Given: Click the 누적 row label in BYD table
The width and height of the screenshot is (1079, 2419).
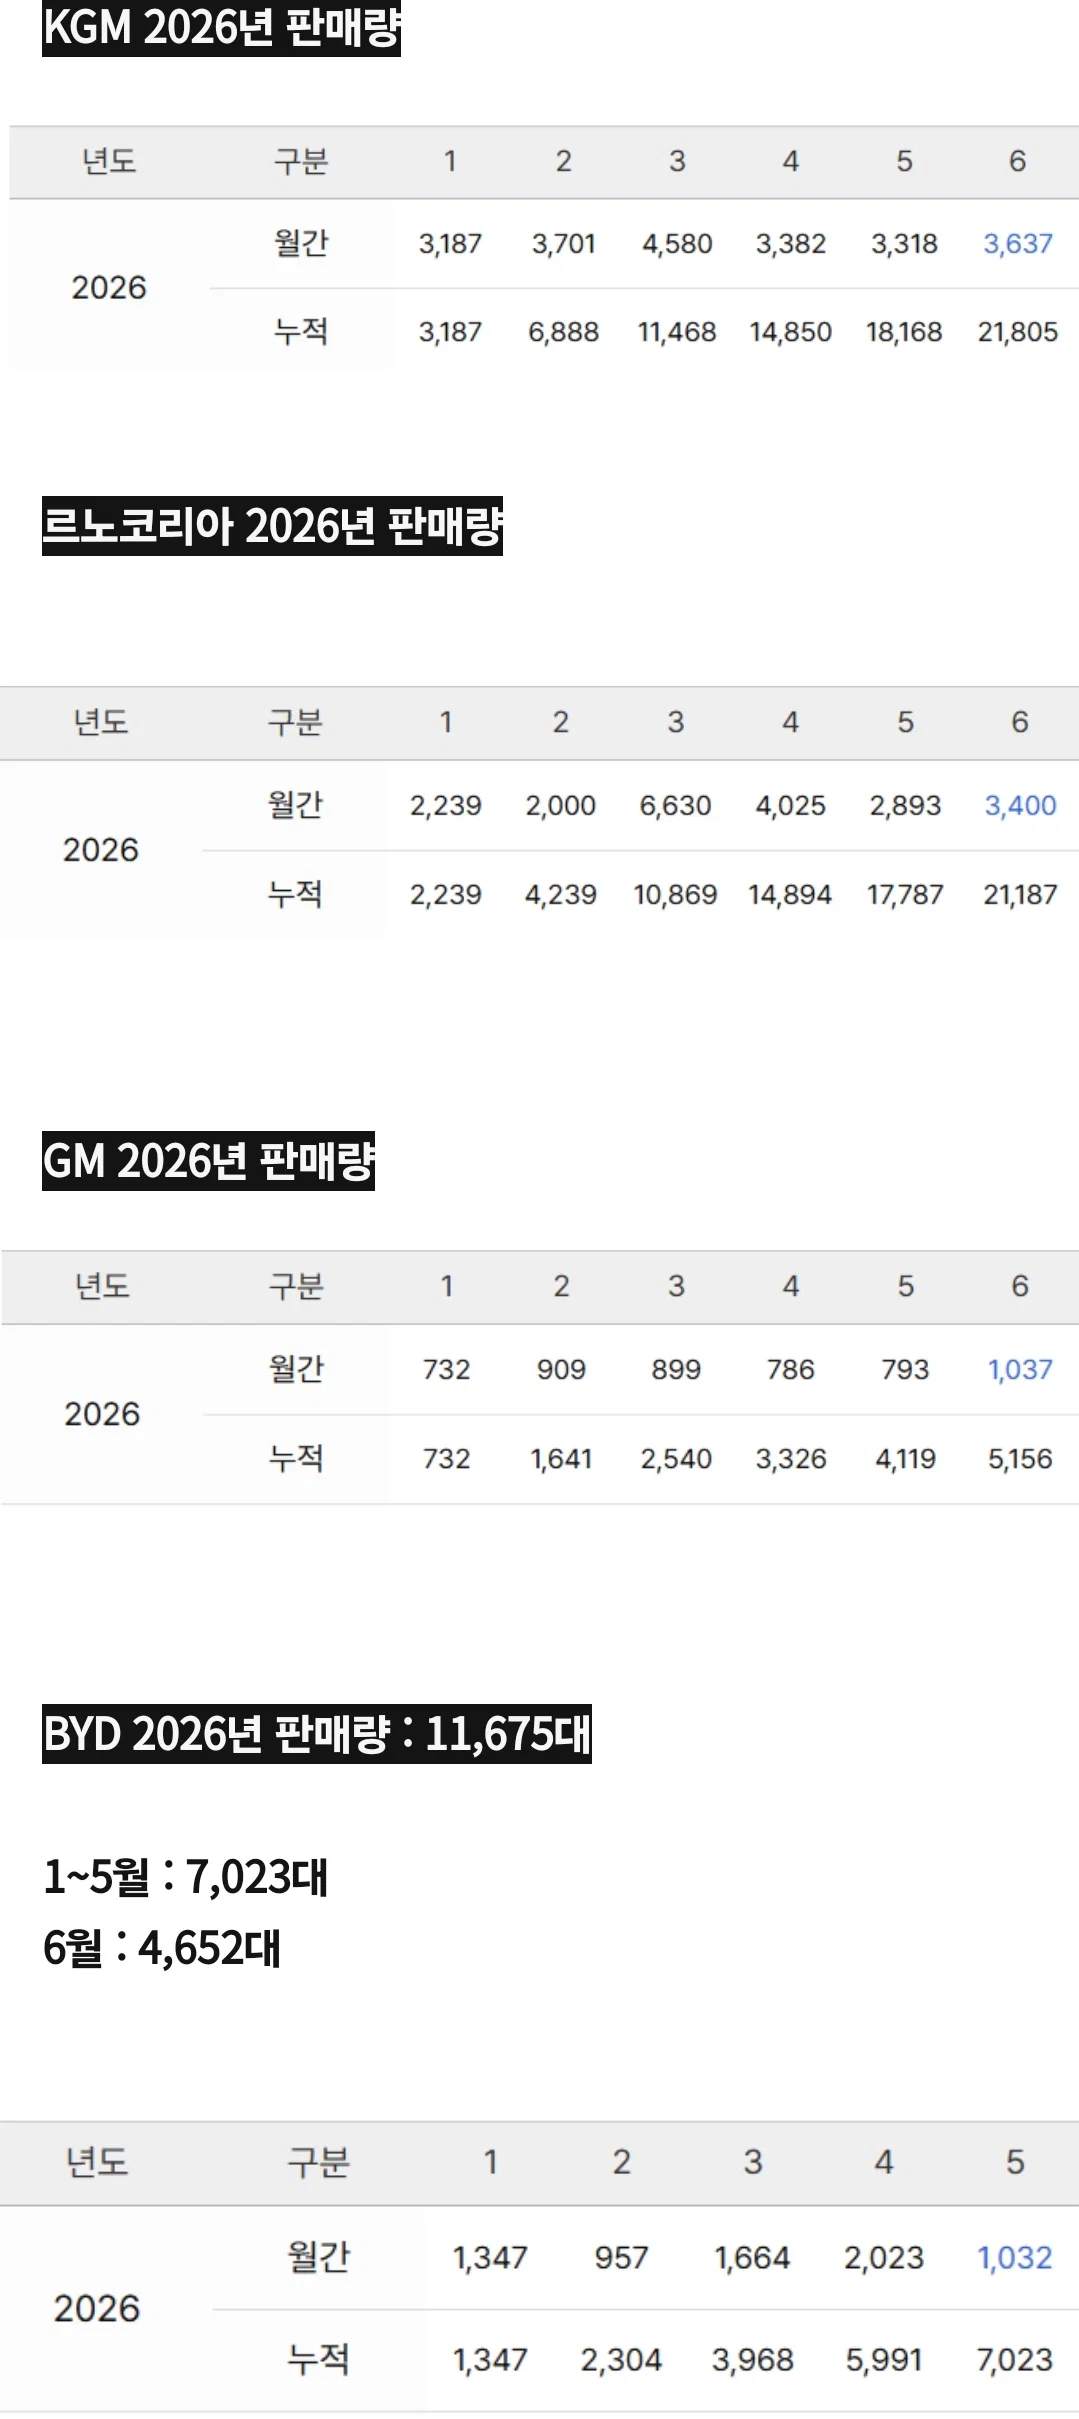Looking at the screenshot, I should coord(318,2360).
